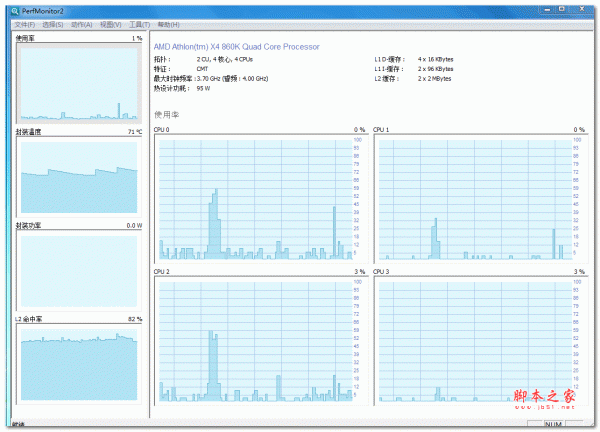Minimize the PerfMonitor2 window
The height and width of the screenshot is (432, 600).
[547, 9]
